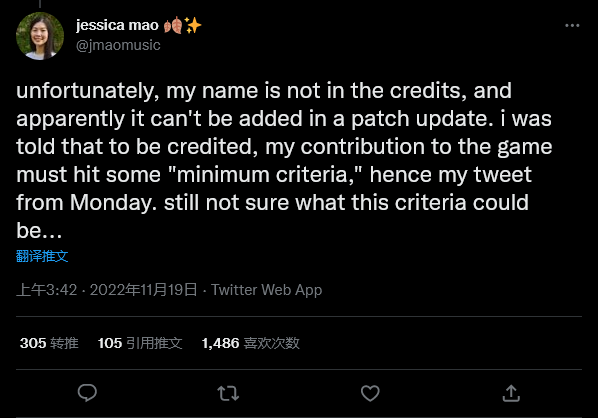Image resolution: width=598 pixels, height=418 pixels.
Task: View the 1,486 喜欢次数 likes list
Action: 251,343
